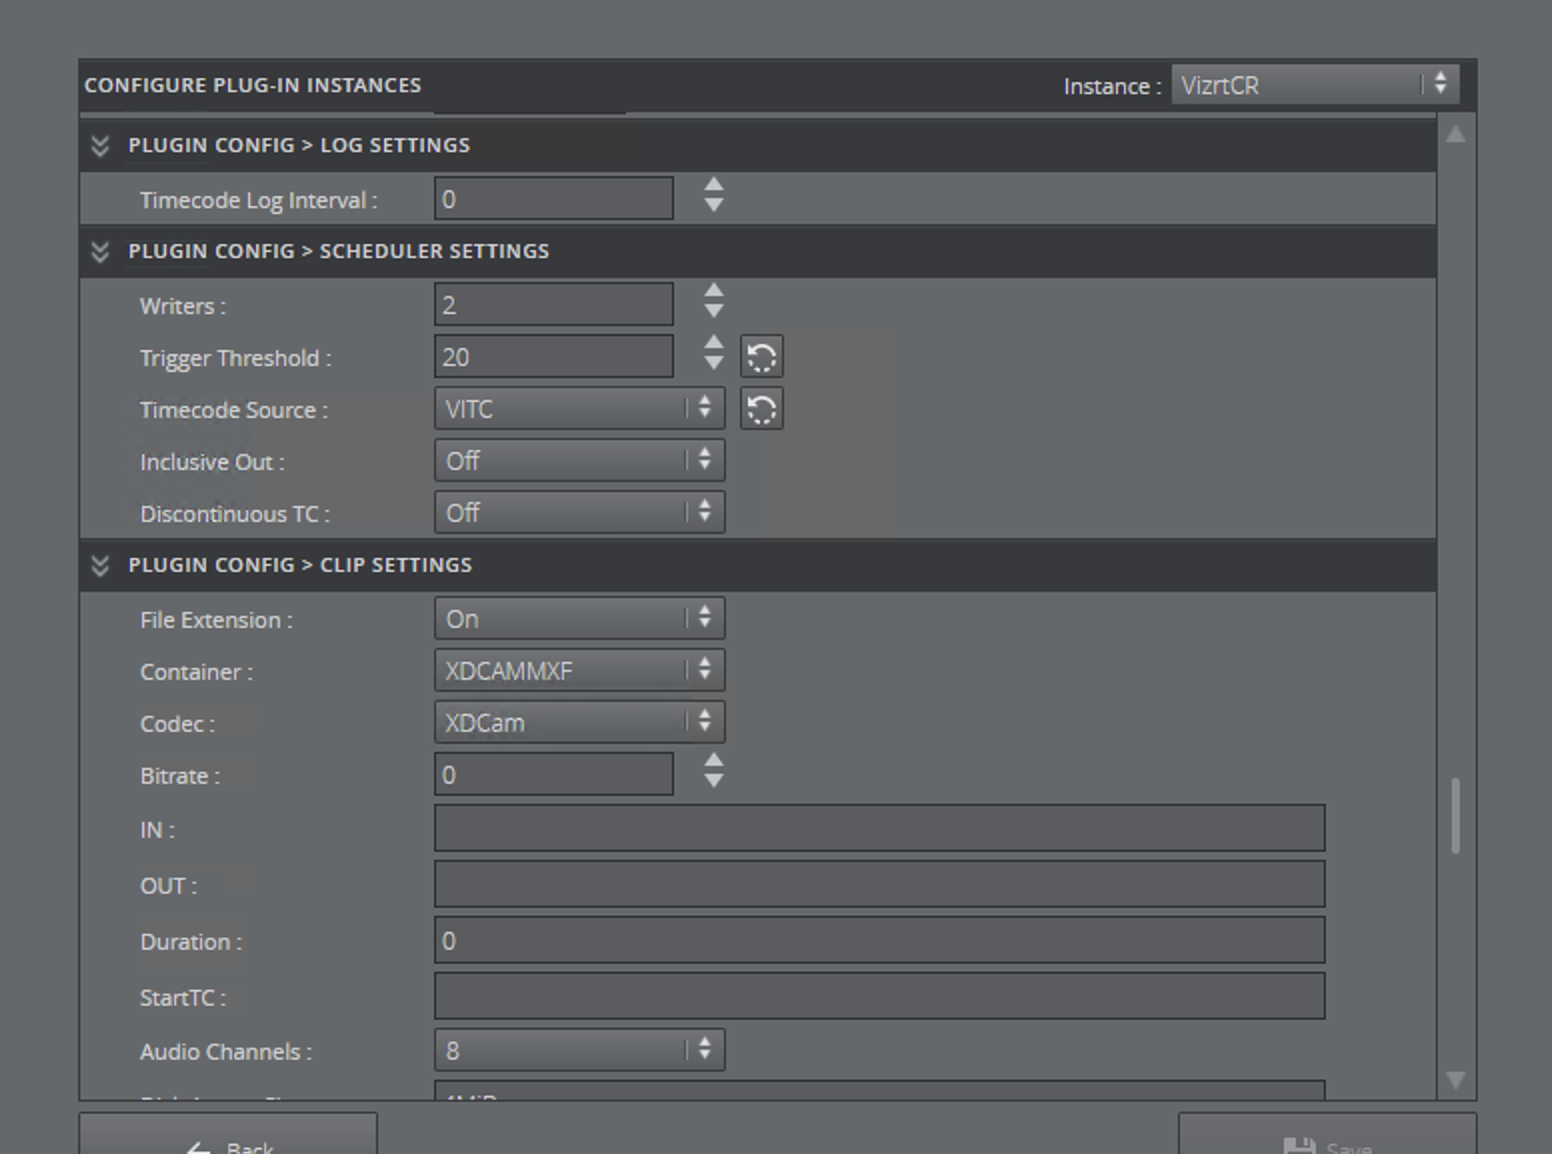
Task: Open the Instance dropdown showing VizrtCR
Action: pyautogui.click(x=1314, y=85)
